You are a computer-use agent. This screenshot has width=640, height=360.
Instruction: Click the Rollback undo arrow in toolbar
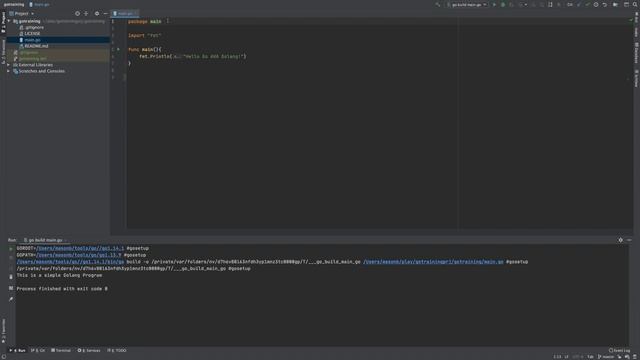(x=605, y=4)
